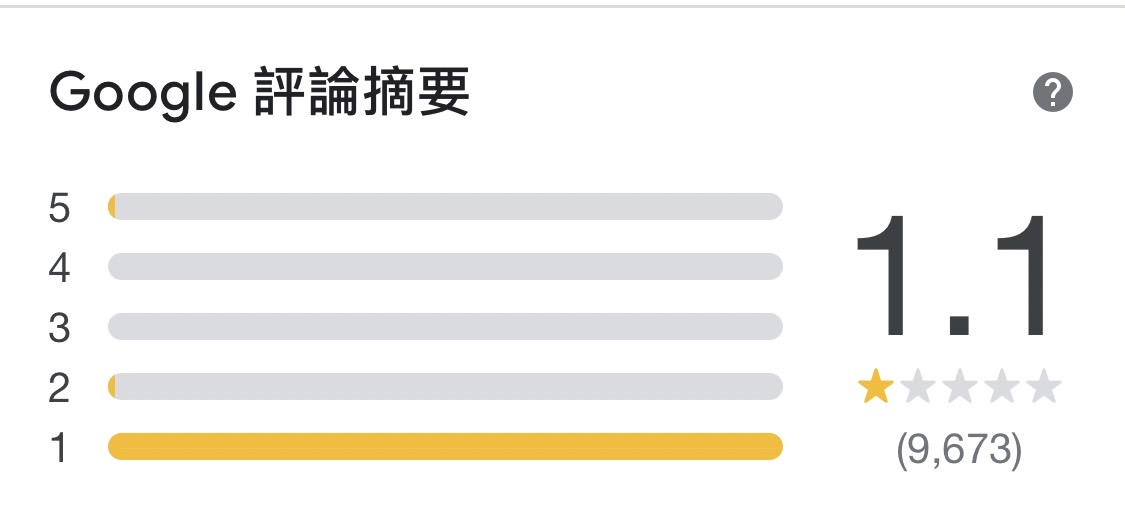Viewport: 1125px width, 507px height.
Task: Select the 4-star rating bar
Action: click(445, 267)
